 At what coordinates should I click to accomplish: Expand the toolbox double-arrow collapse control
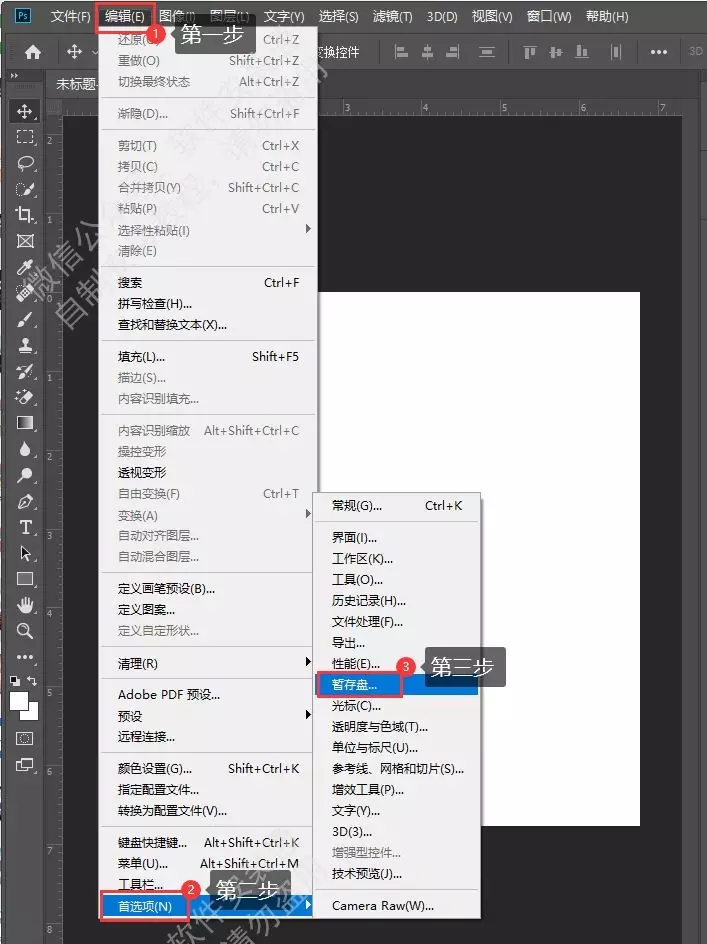14,76
